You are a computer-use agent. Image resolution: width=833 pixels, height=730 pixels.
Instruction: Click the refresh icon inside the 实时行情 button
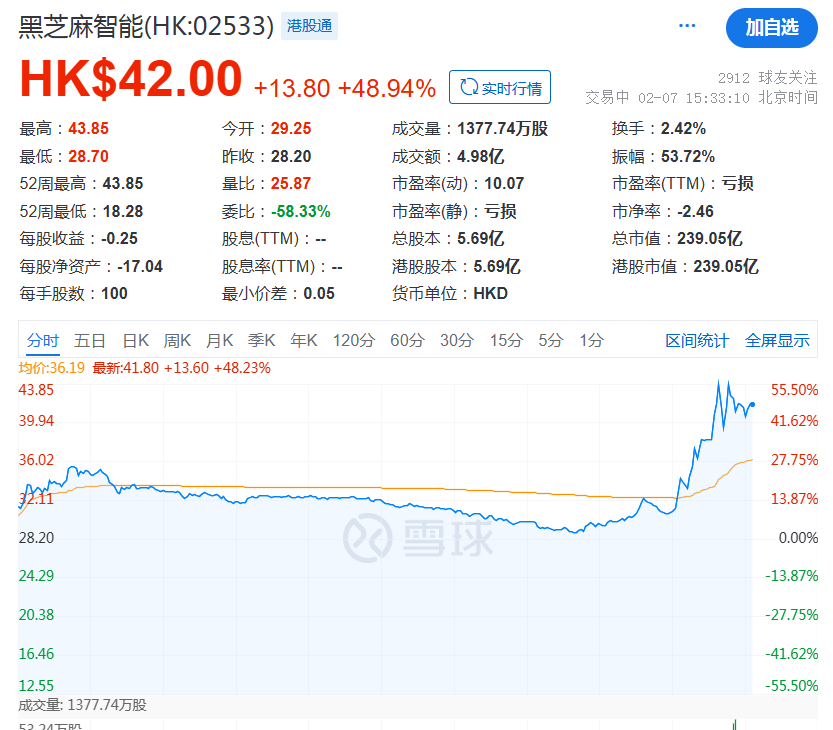click(470, 87)
